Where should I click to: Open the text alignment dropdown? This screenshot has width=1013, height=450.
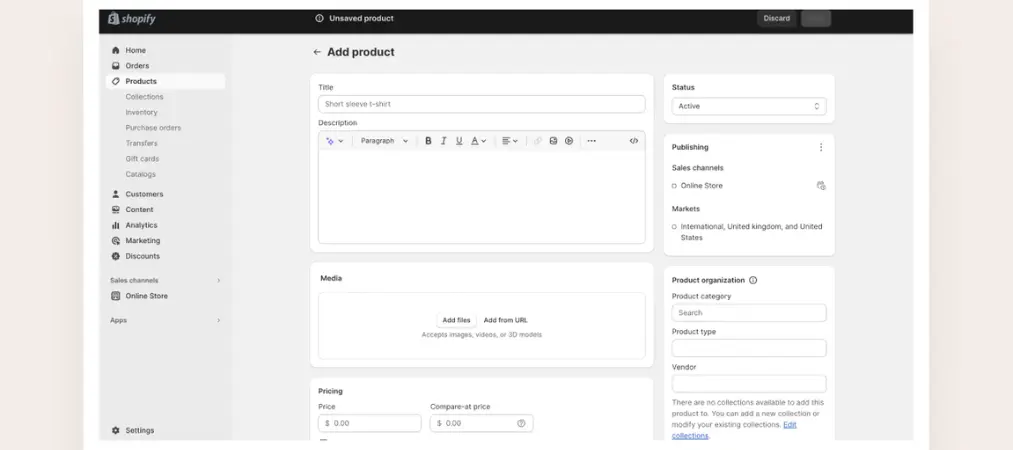click(x=510, y=141)
